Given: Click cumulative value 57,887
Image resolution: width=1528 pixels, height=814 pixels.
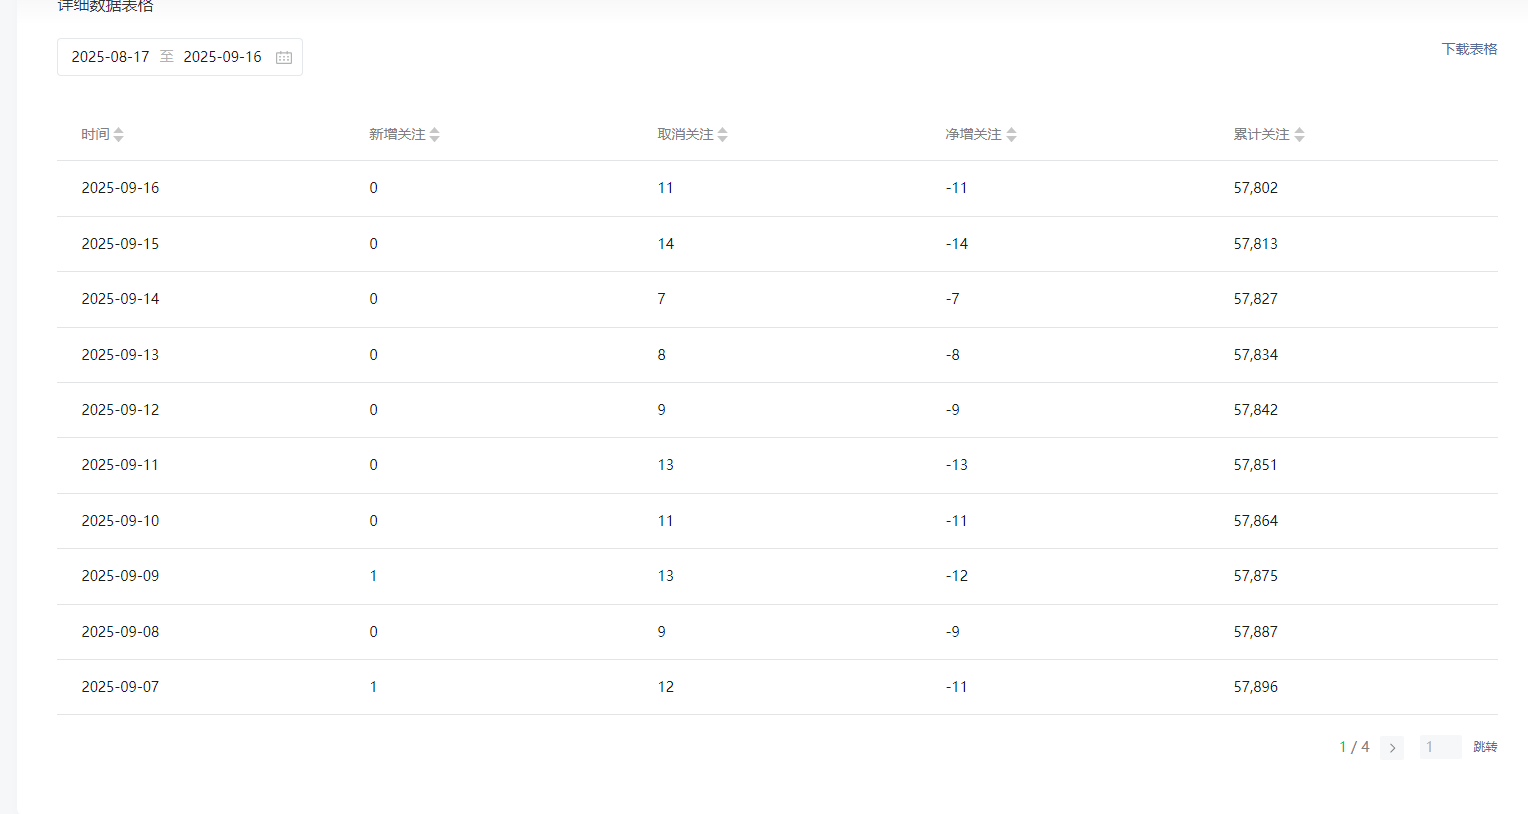Looking at the screenshot, I should point(1256,632).
